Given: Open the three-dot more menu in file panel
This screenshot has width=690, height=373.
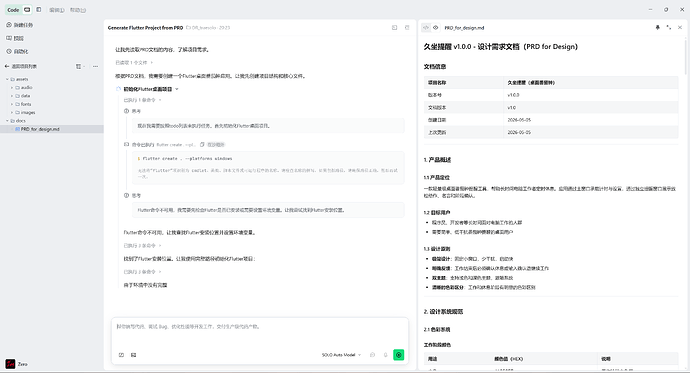Looking at the screenshot, I should pos(95,66).
